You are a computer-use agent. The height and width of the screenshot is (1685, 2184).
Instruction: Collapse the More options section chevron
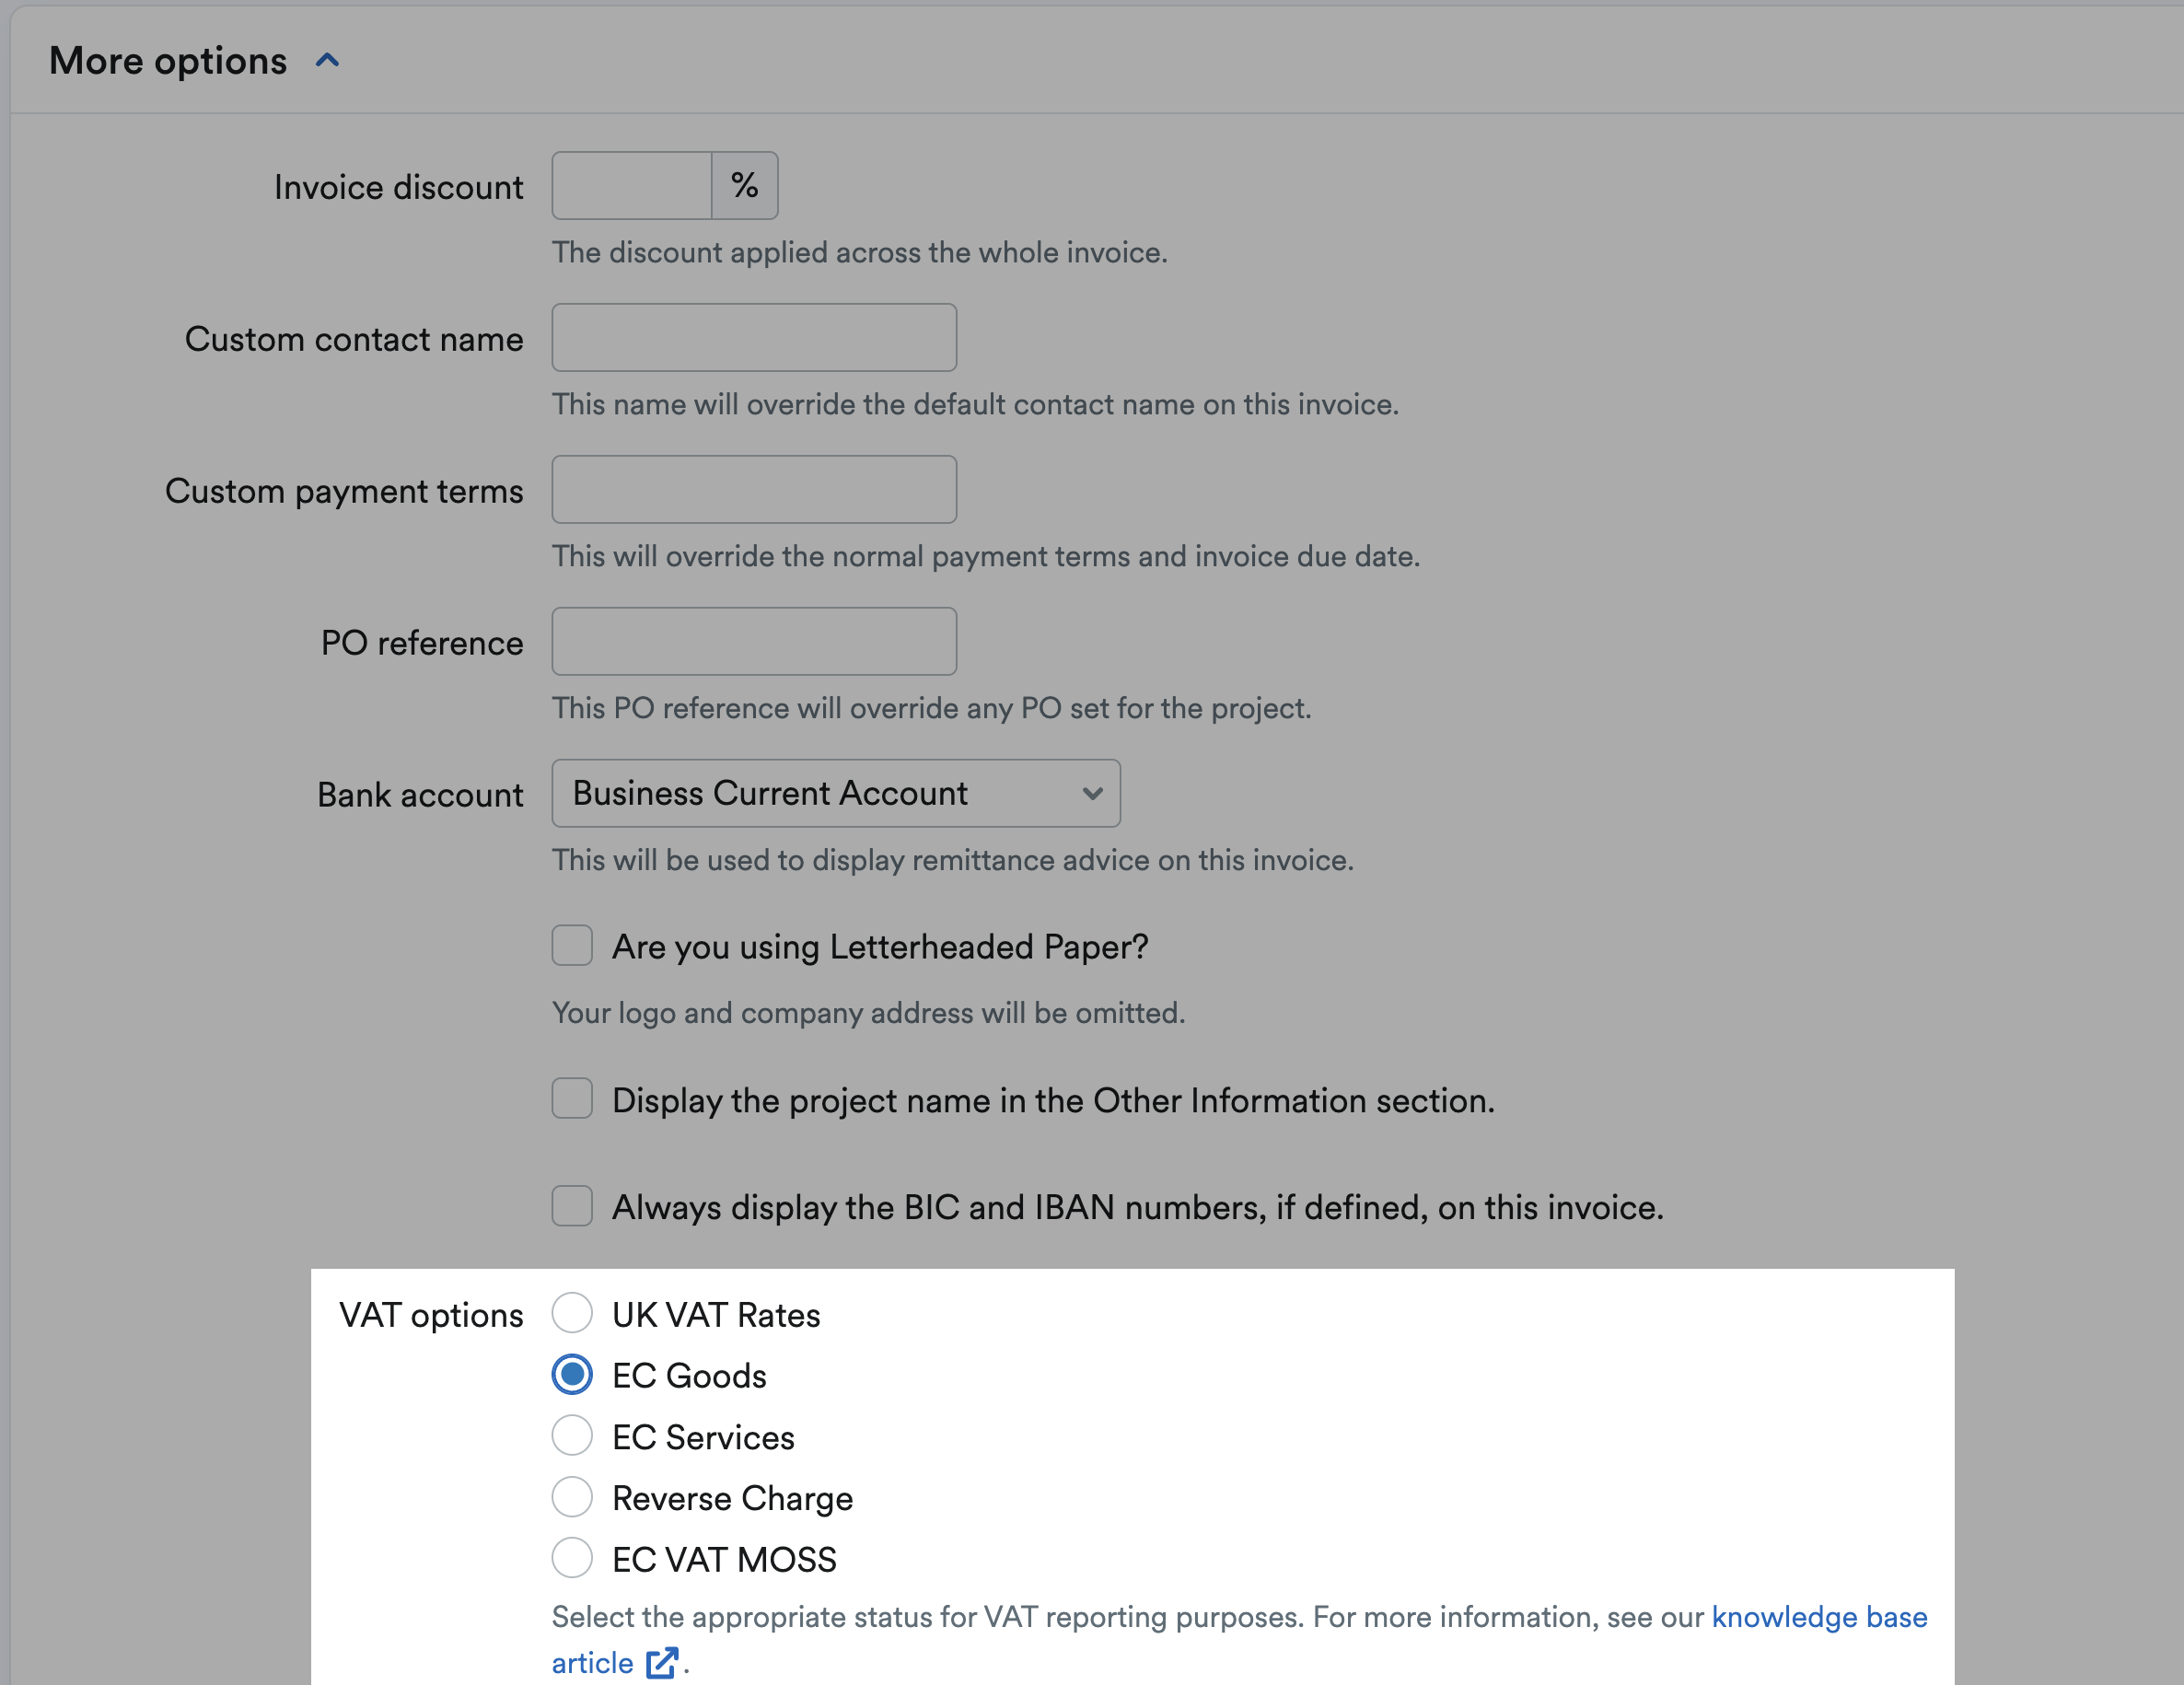[x=327, y=61]
